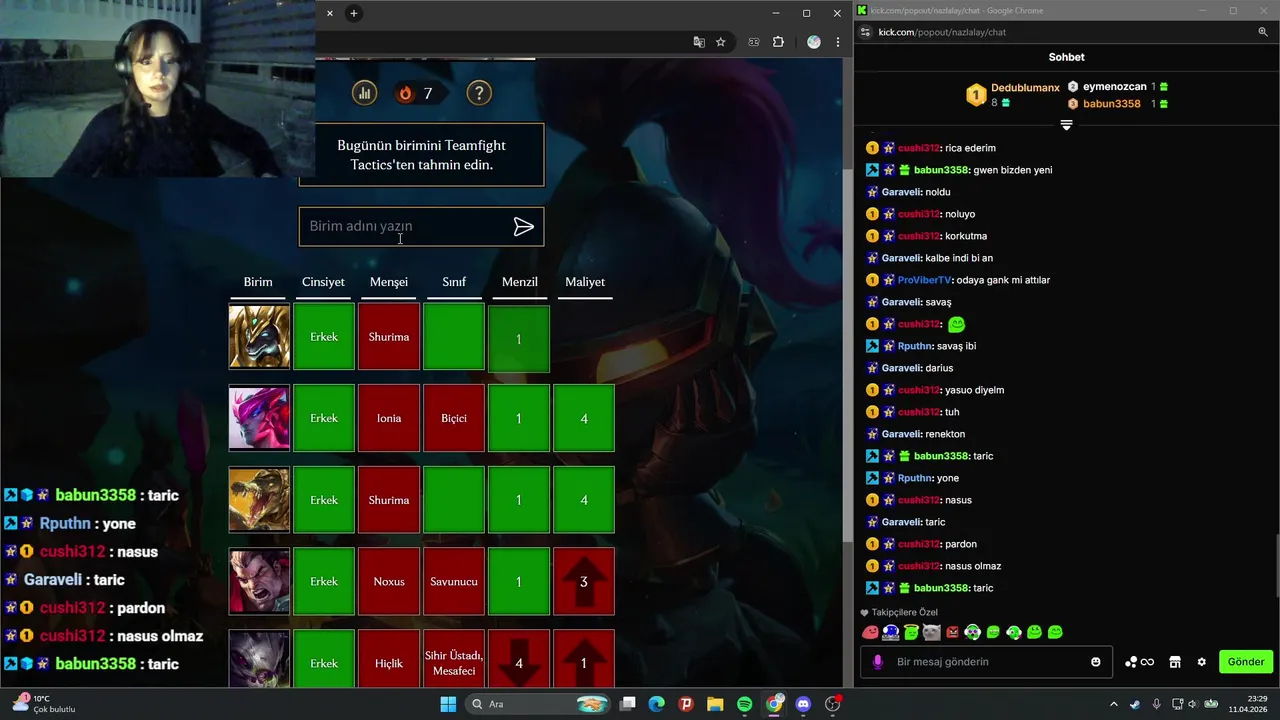Click the Chrome profile avatar

point(813,42)
